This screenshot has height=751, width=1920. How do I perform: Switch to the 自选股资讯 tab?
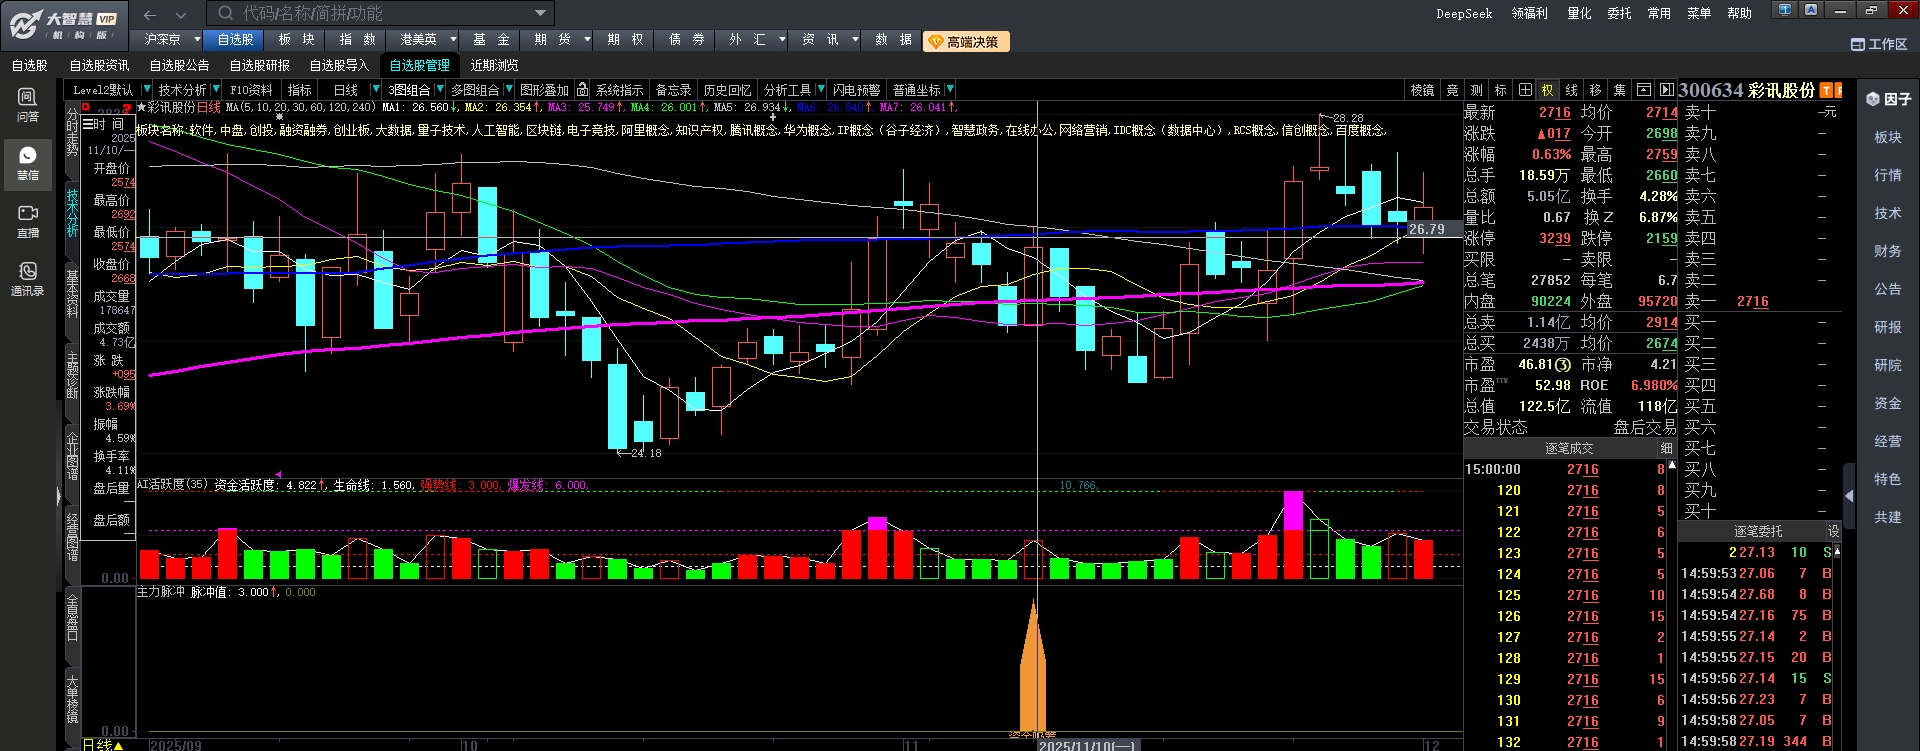pos(99,65)
